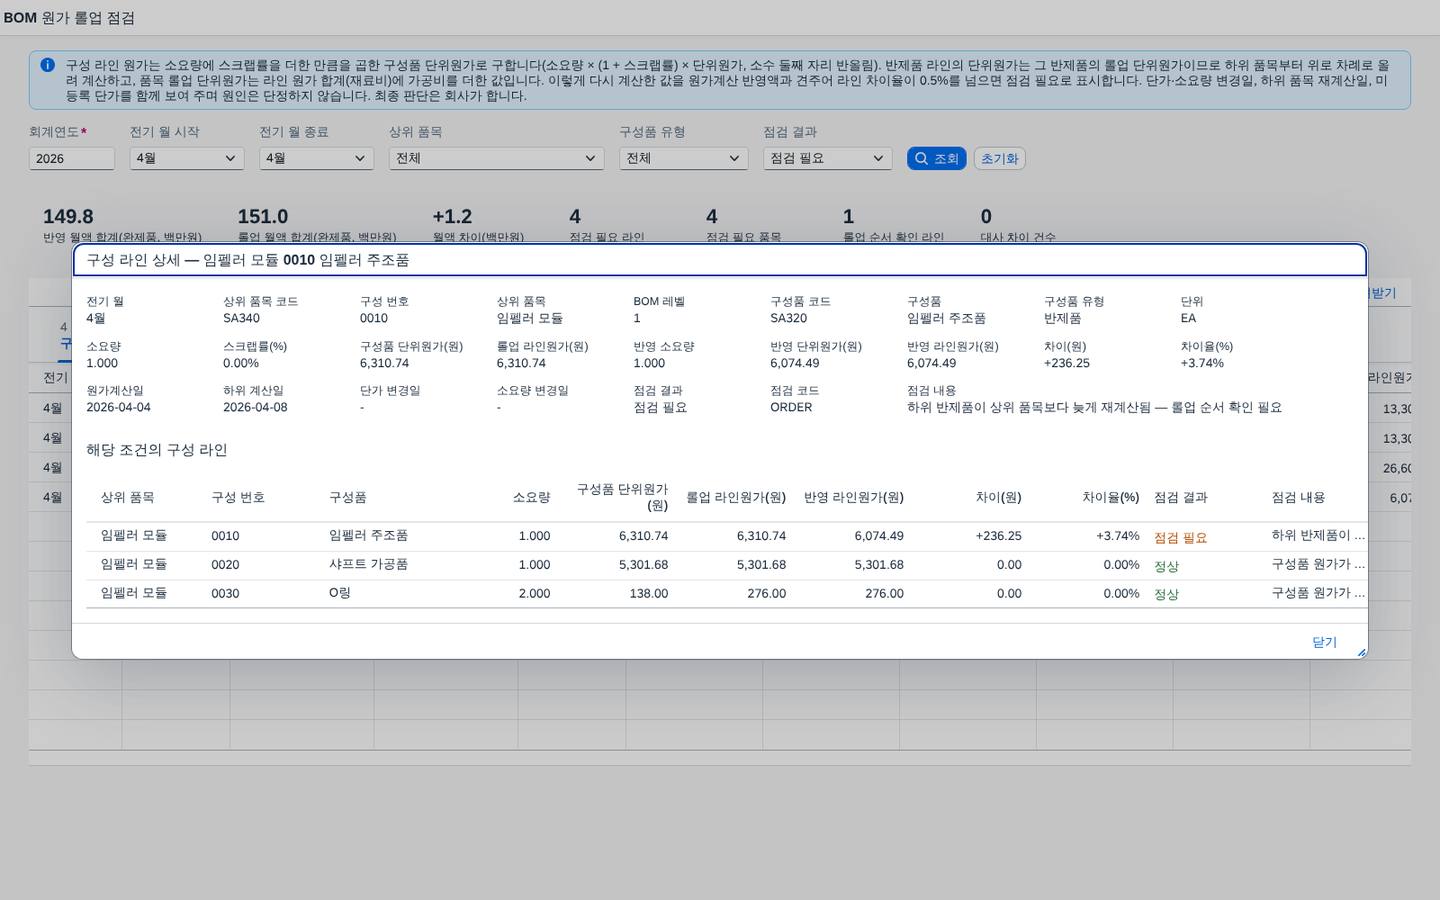Click the 롤업 라인원가(원) column header
Image resolution: width=1440 pixels, height=900 pixels.
736,497
